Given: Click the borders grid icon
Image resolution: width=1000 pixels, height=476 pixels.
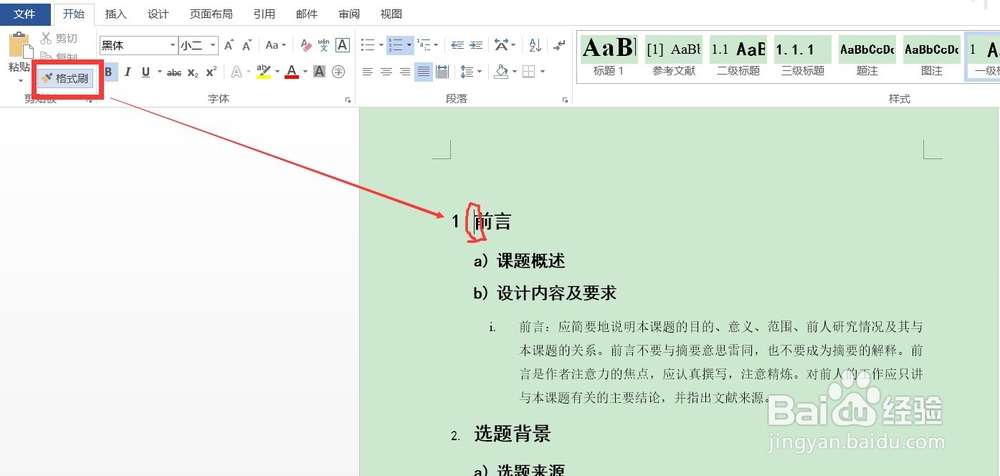Looking at the screenshot, I should (x=529, y=71).
